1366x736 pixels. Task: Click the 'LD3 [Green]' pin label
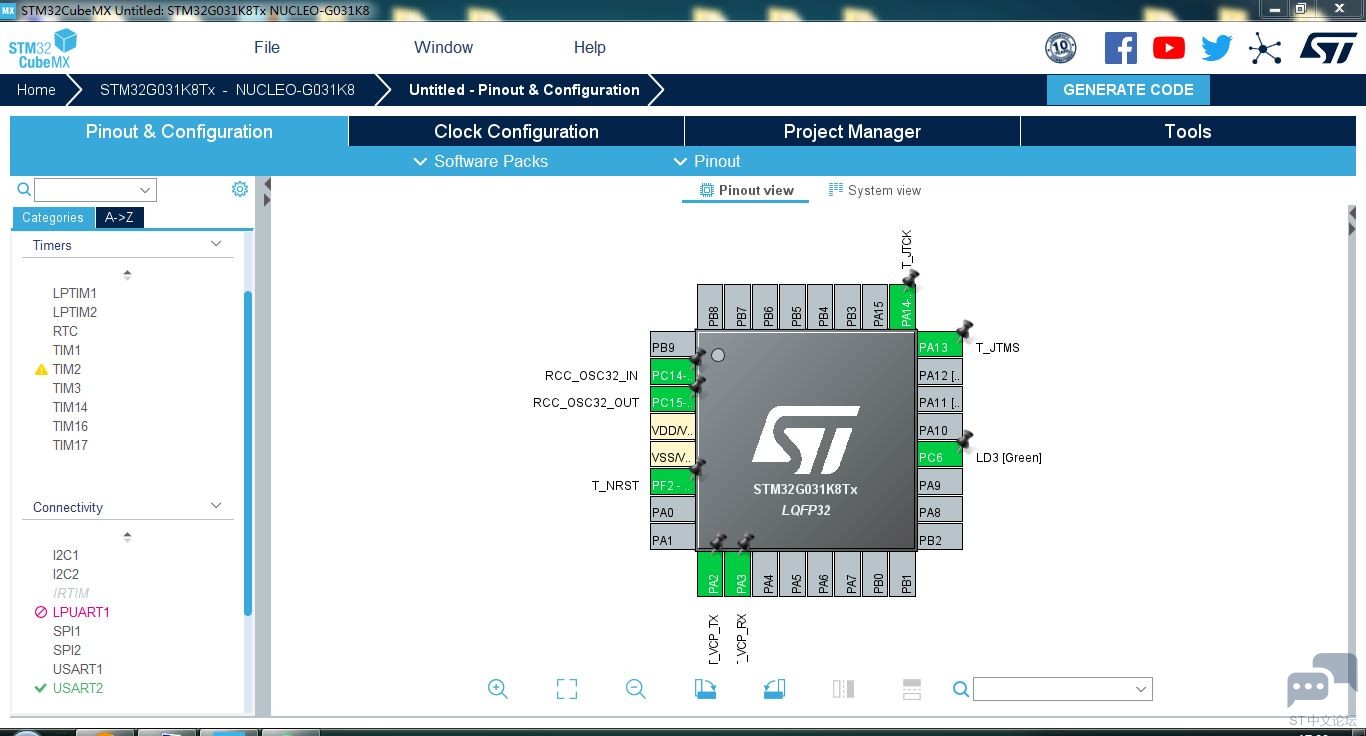click(1009, 458)
